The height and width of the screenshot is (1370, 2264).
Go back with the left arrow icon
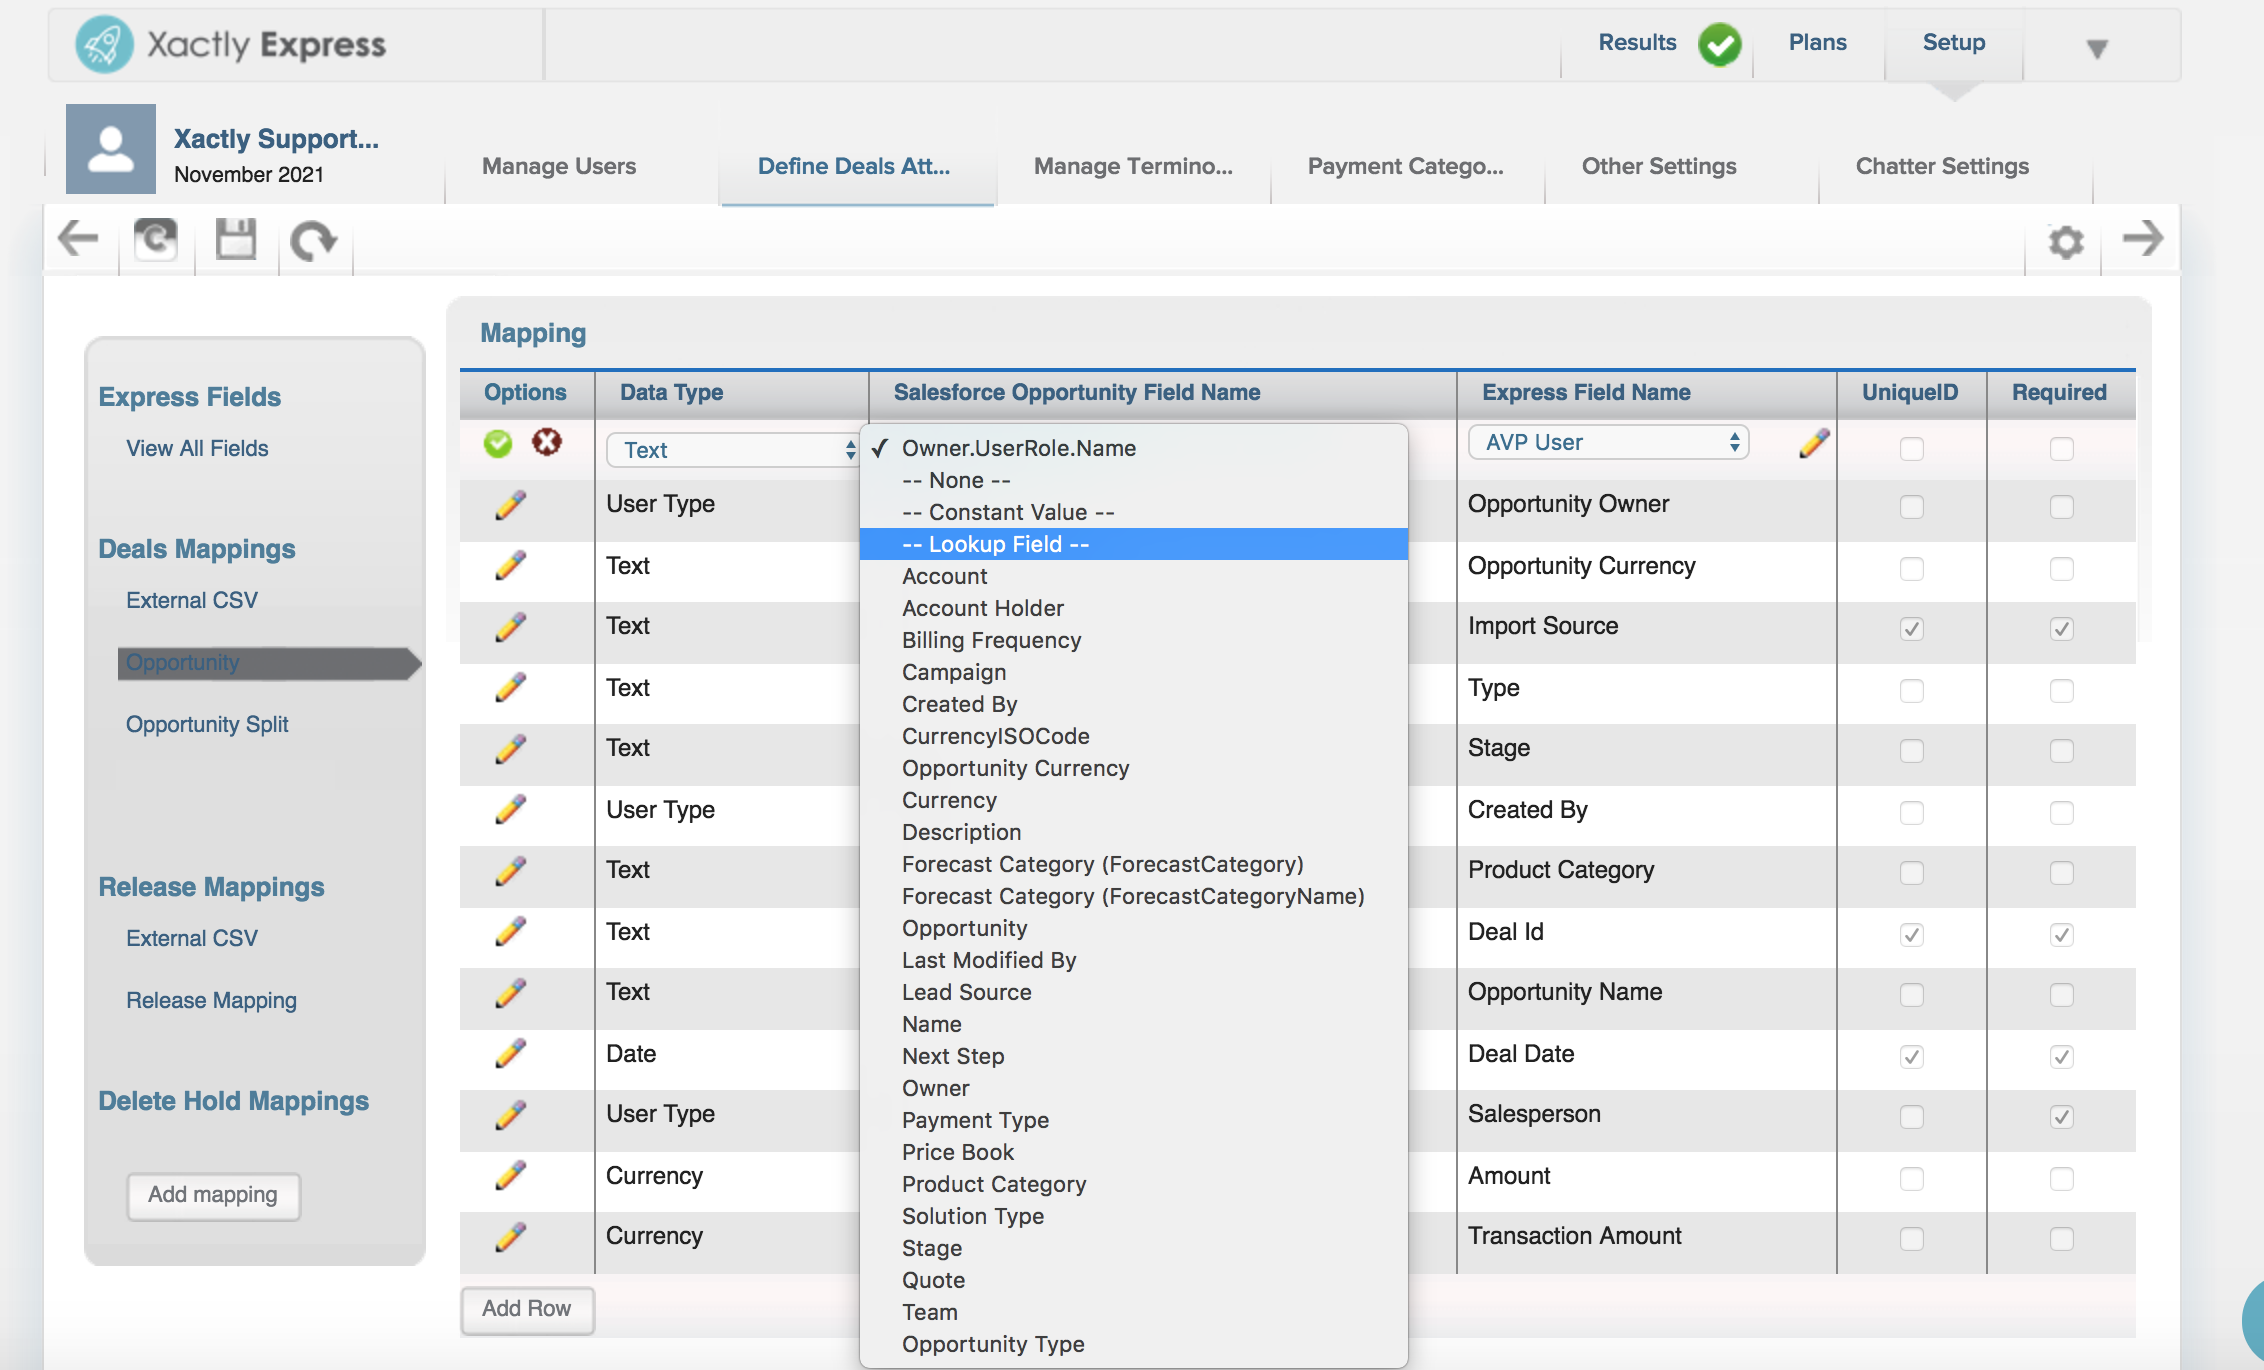coord(78,239)
